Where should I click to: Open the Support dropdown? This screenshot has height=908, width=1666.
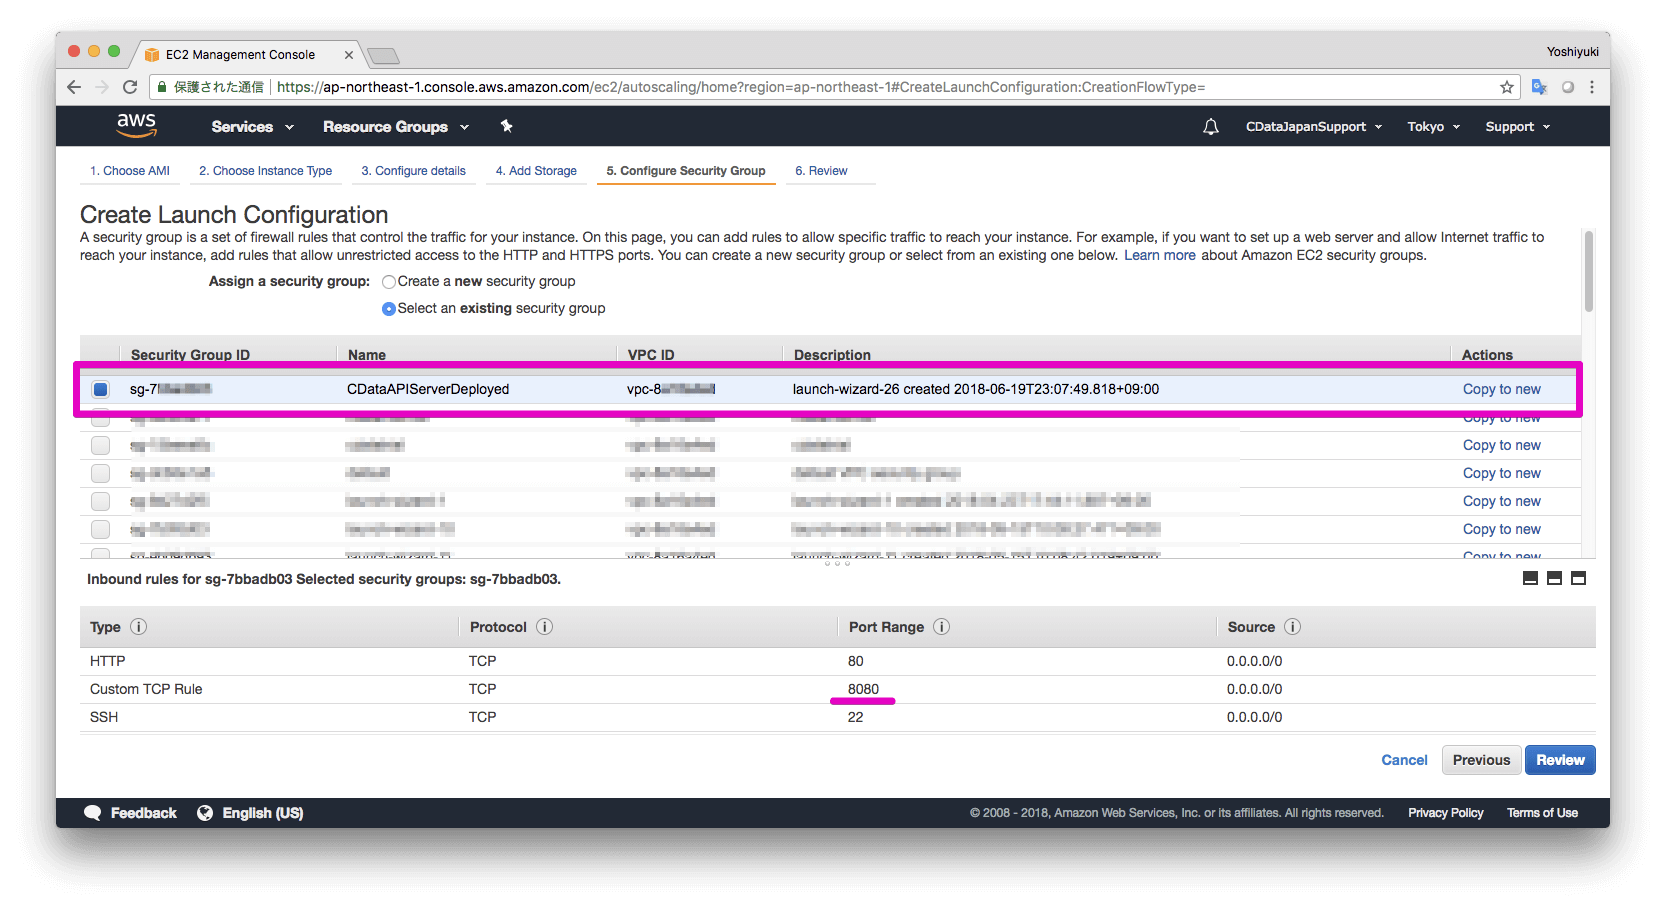[1517, 127]
